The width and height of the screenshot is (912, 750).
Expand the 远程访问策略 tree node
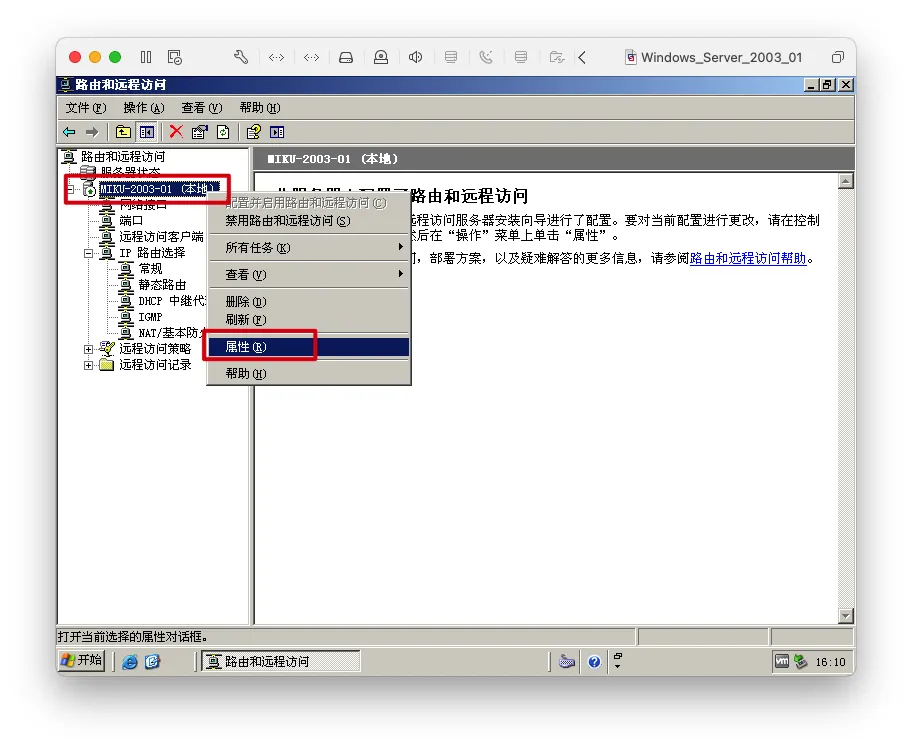(88, 349)
